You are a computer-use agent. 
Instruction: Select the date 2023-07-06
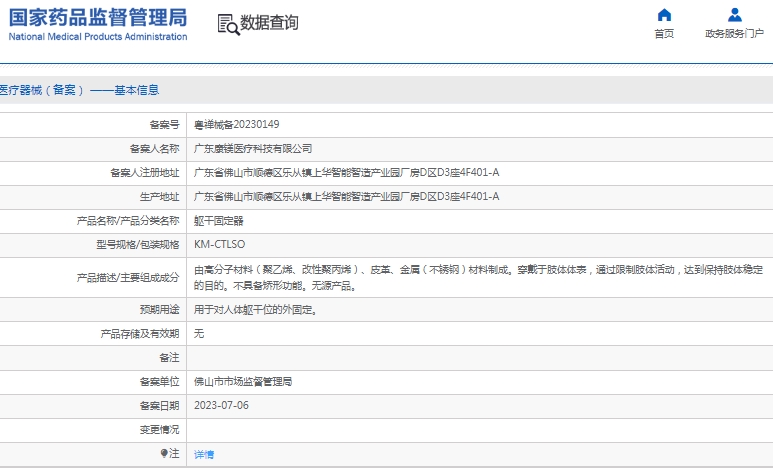pos(221,405)
